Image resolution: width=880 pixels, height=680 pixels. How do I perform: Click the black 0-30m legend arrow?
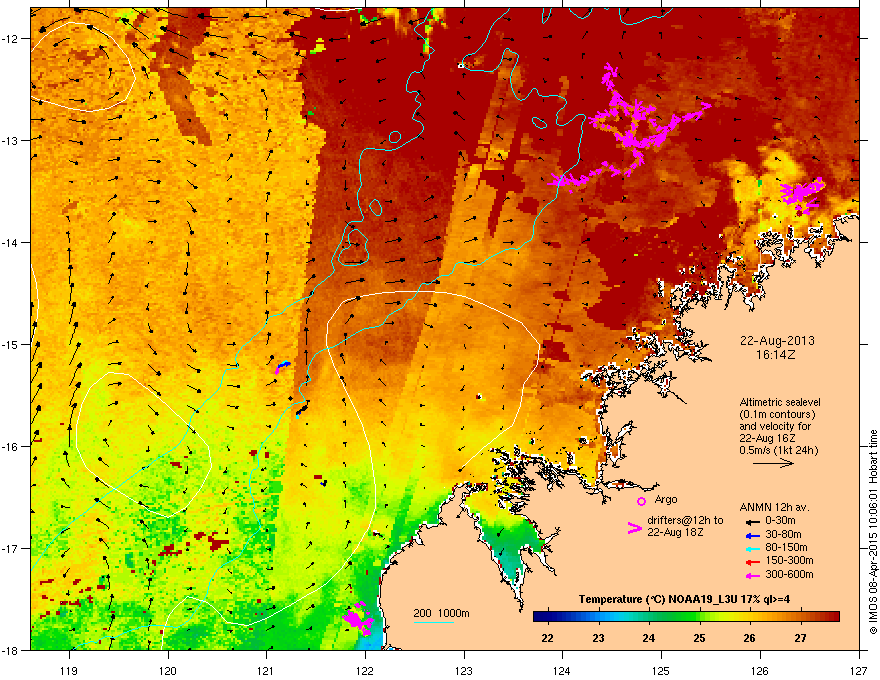(x=752, y=521)
